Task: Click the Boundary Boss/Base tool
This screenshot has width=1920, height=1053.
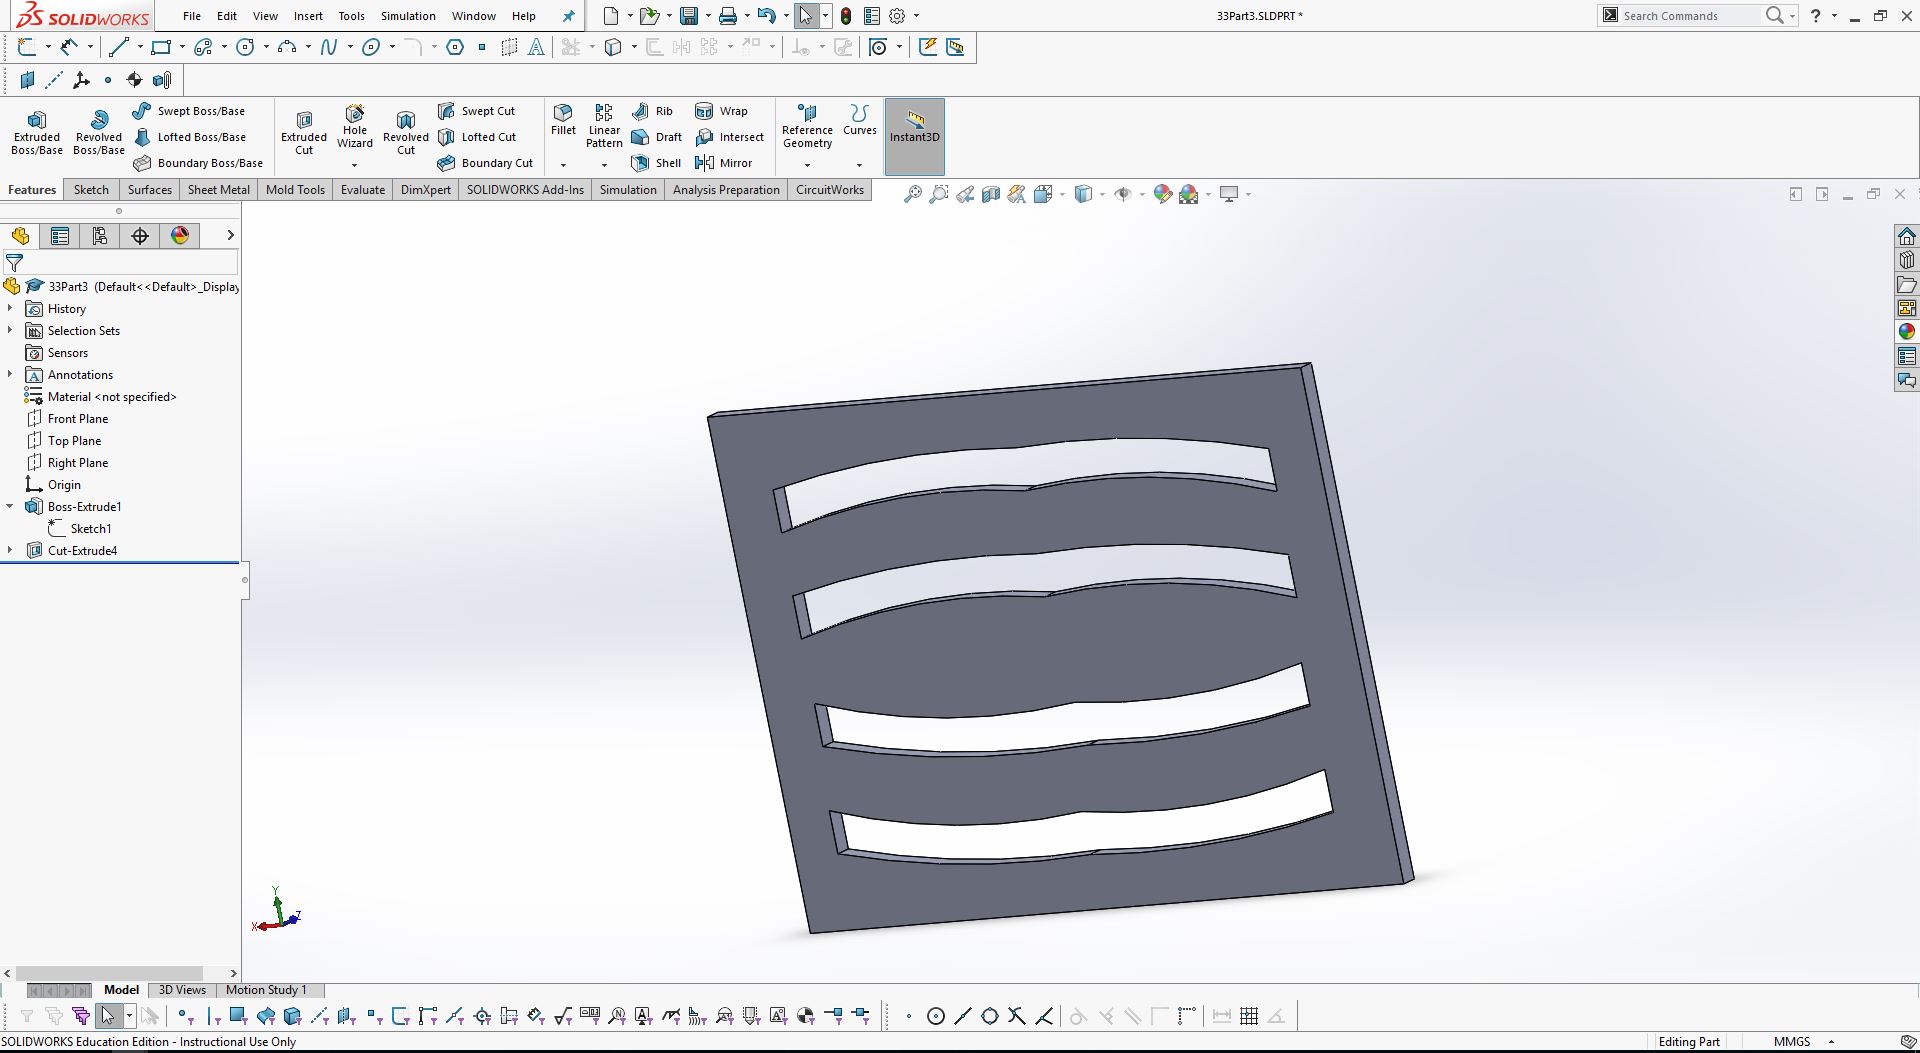Action: coord(198,163)
